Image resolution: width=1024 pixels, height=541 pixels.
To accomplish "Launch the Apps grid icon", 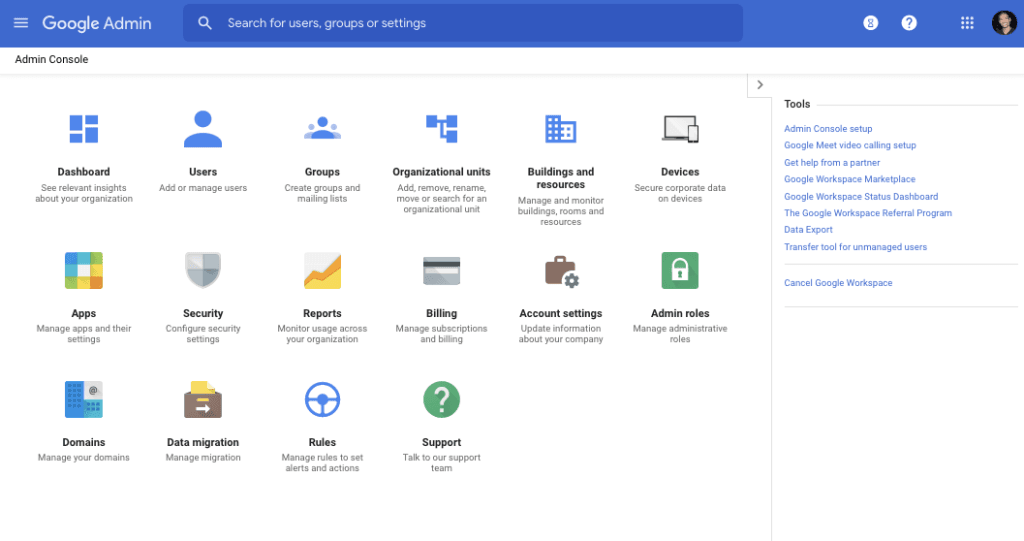I will 84,271.
